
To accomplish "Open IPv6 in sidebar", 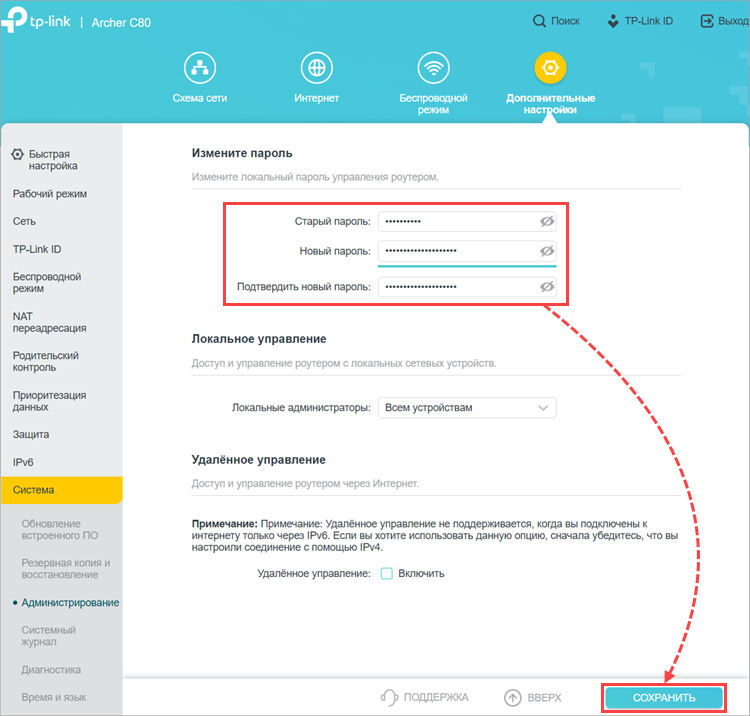I will [x=23, y=463].
